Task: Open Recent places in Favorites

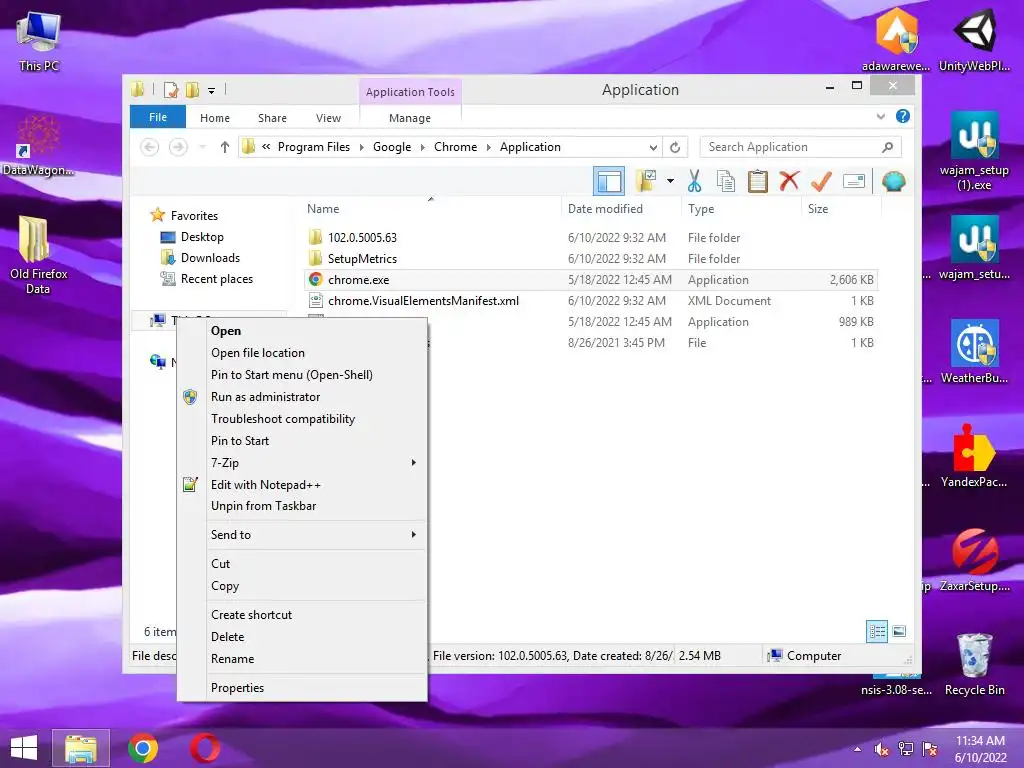Action: [x=216, y=279]
